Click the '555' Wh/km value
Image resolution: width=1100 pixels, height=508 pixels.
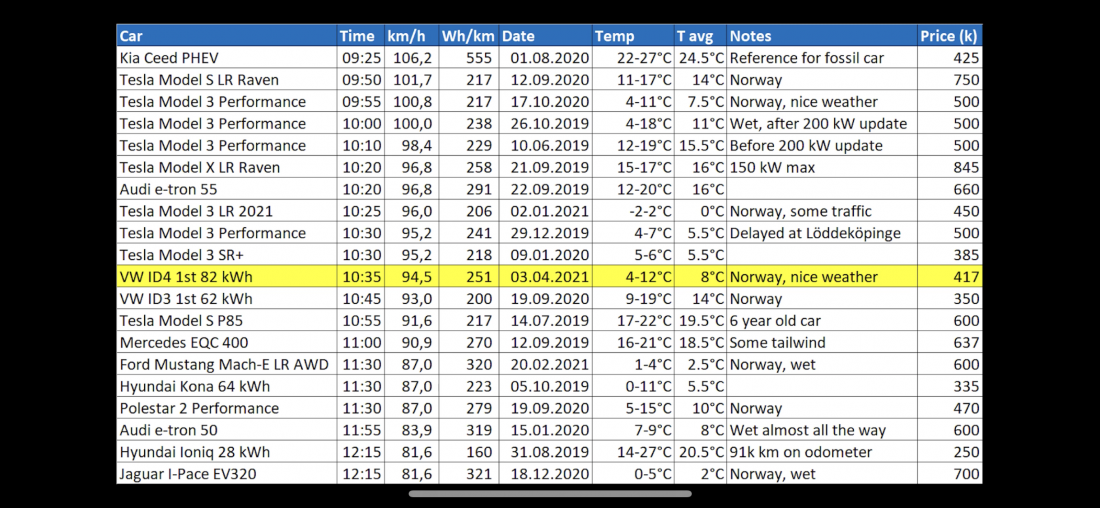(x=469, y=58)
